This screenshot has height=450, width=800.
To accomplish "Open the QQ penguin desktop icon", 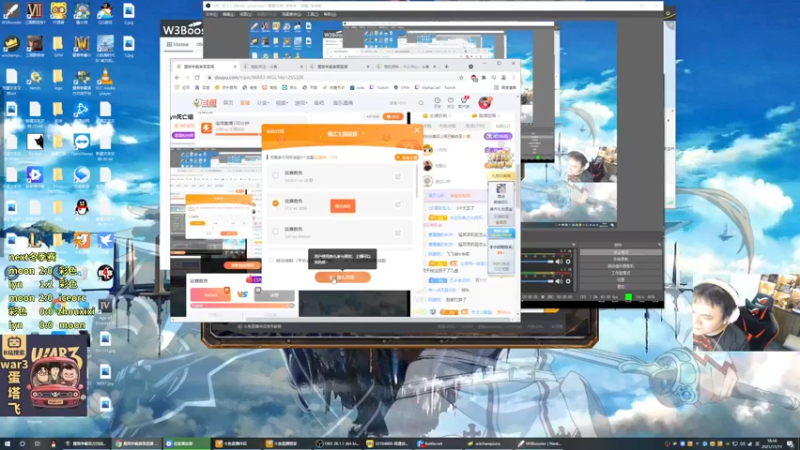I will (x=82, y=210).
